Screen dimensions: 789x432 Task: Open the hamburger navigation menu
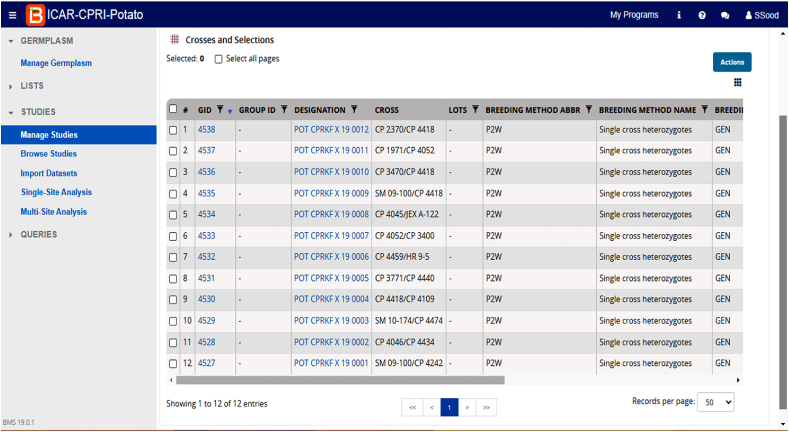click(10, 15)
